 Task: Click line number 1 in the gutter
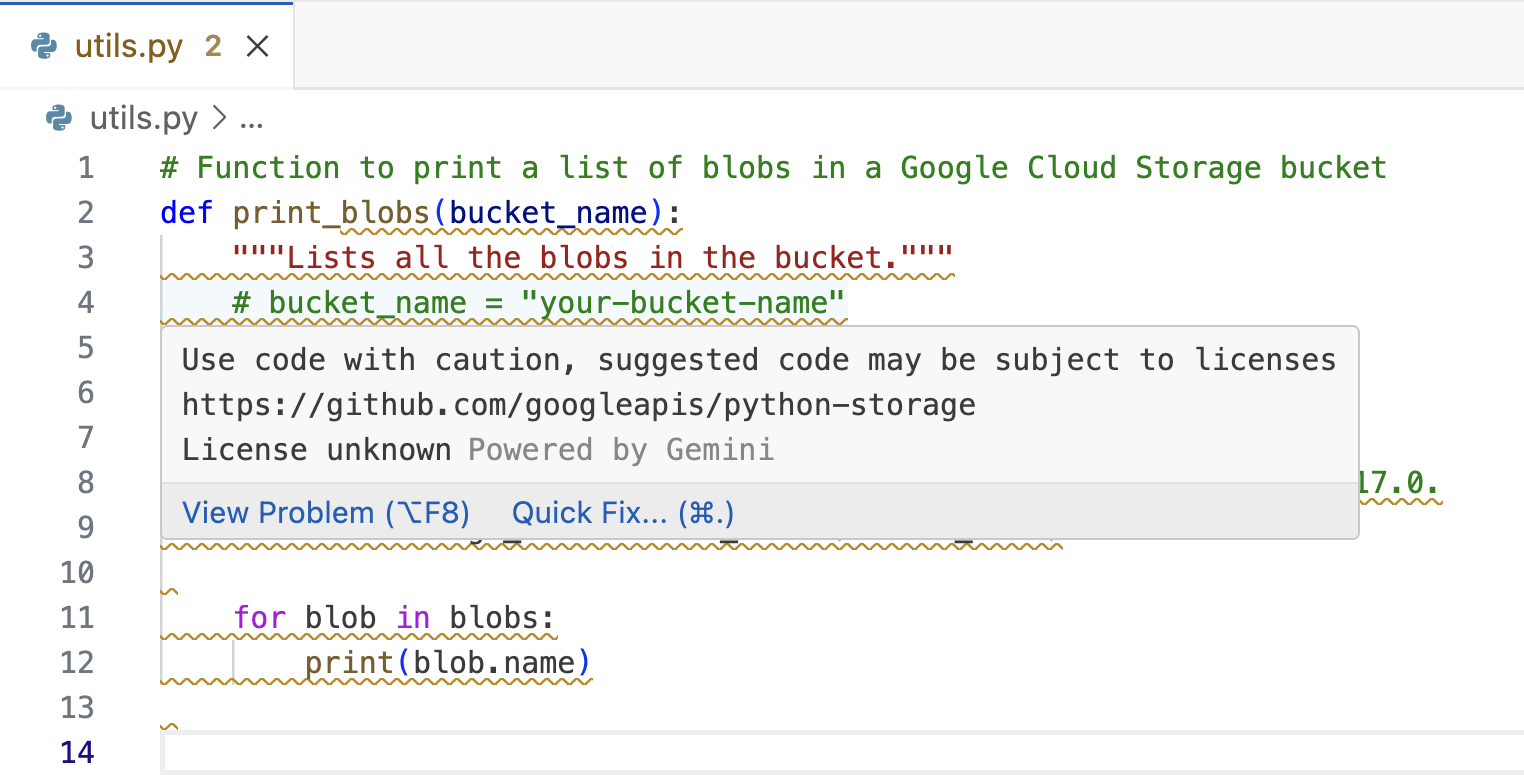tap(85, 168)
